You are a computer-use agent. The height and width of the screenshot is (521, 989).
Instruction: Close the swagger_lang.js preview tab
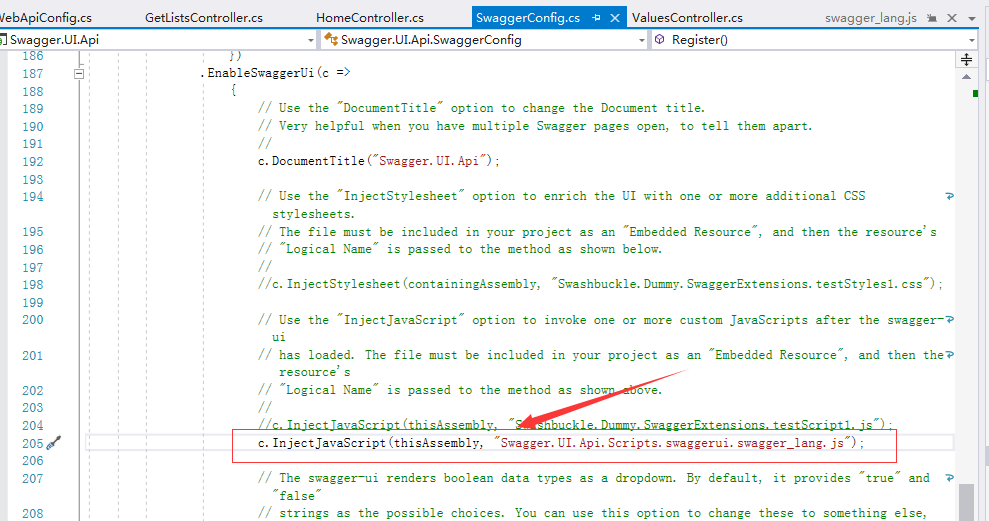tap(952, 18)
